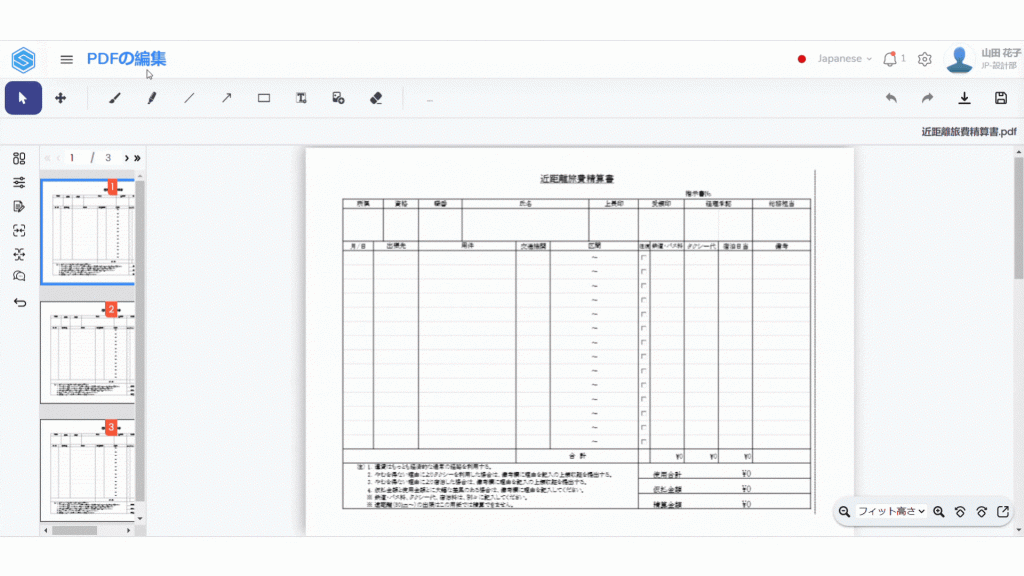Viewport: 1024px width, 576px height.
Task: Select page 2 thumbnail
Action: coord(87,352)
